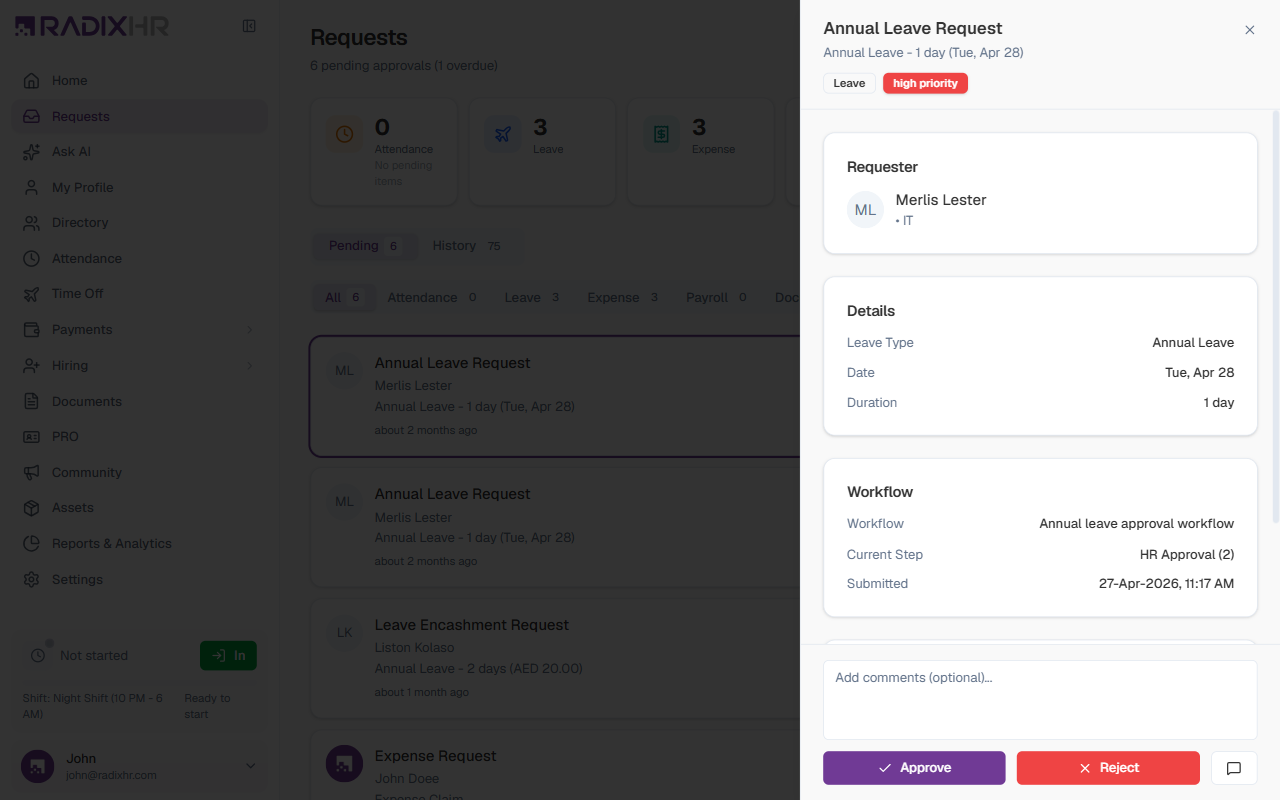Click the '27-Apr-2026, 11:17 AM' submitted value
The height and width of the screenshot is (800, 1280).
coord(1166,584)
